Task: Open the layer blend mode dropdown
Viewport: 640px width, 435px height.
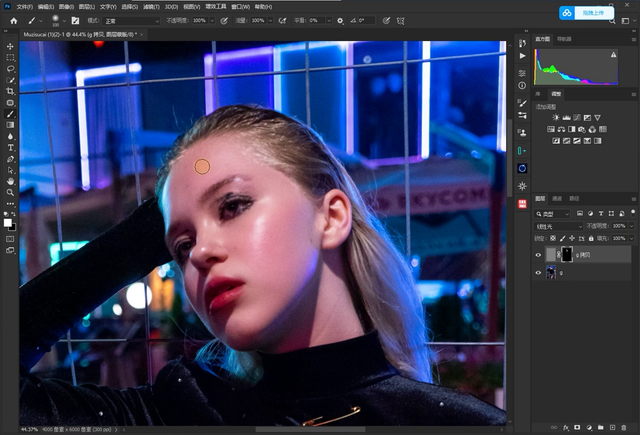Action: pos(556,226)
